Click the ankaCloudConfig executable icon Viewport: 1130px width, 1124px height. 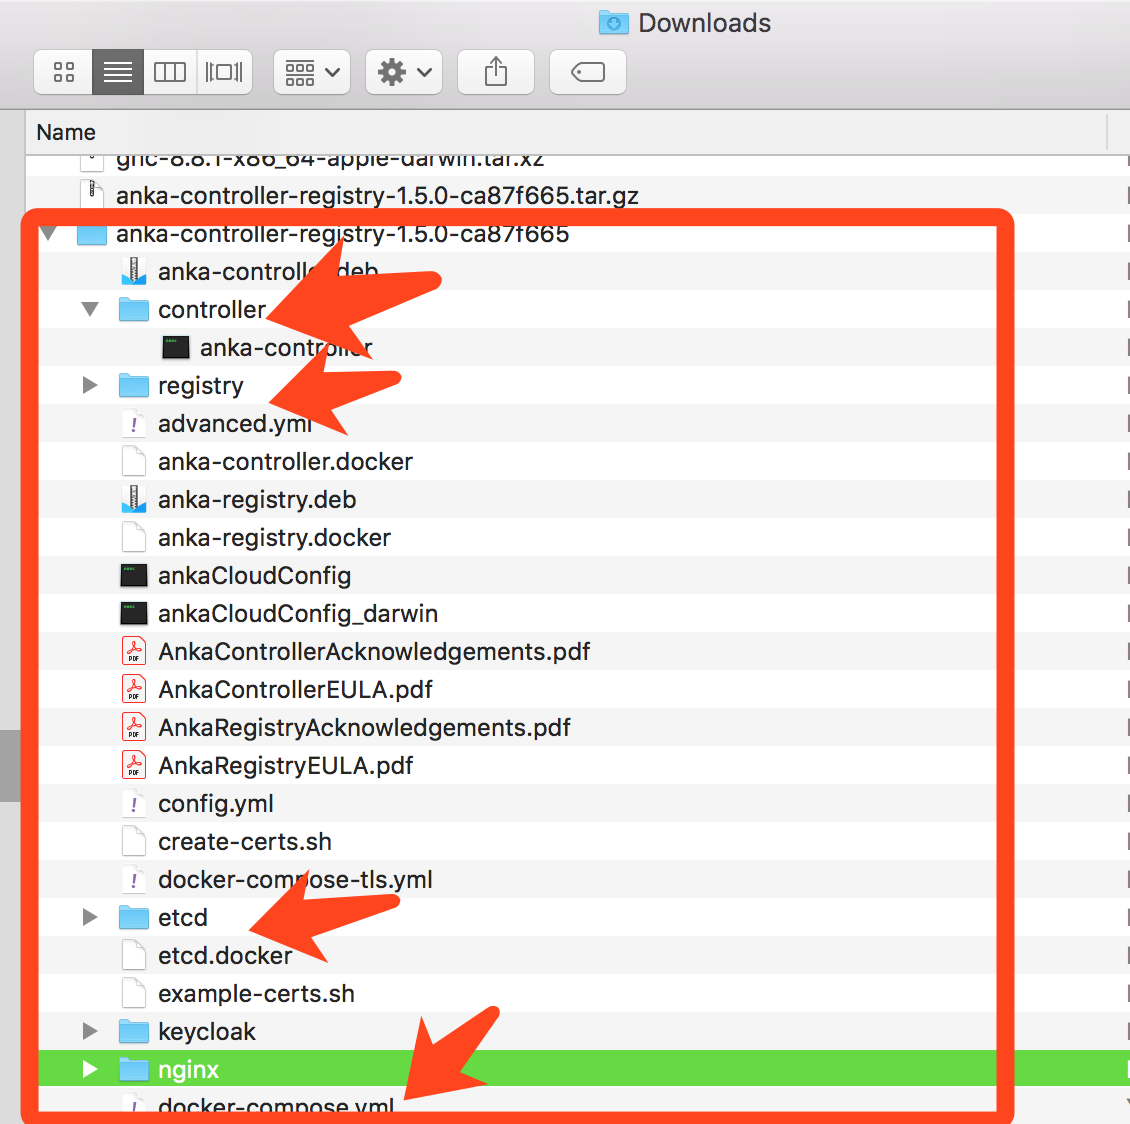pyautogui.click(x=134, y=576)
